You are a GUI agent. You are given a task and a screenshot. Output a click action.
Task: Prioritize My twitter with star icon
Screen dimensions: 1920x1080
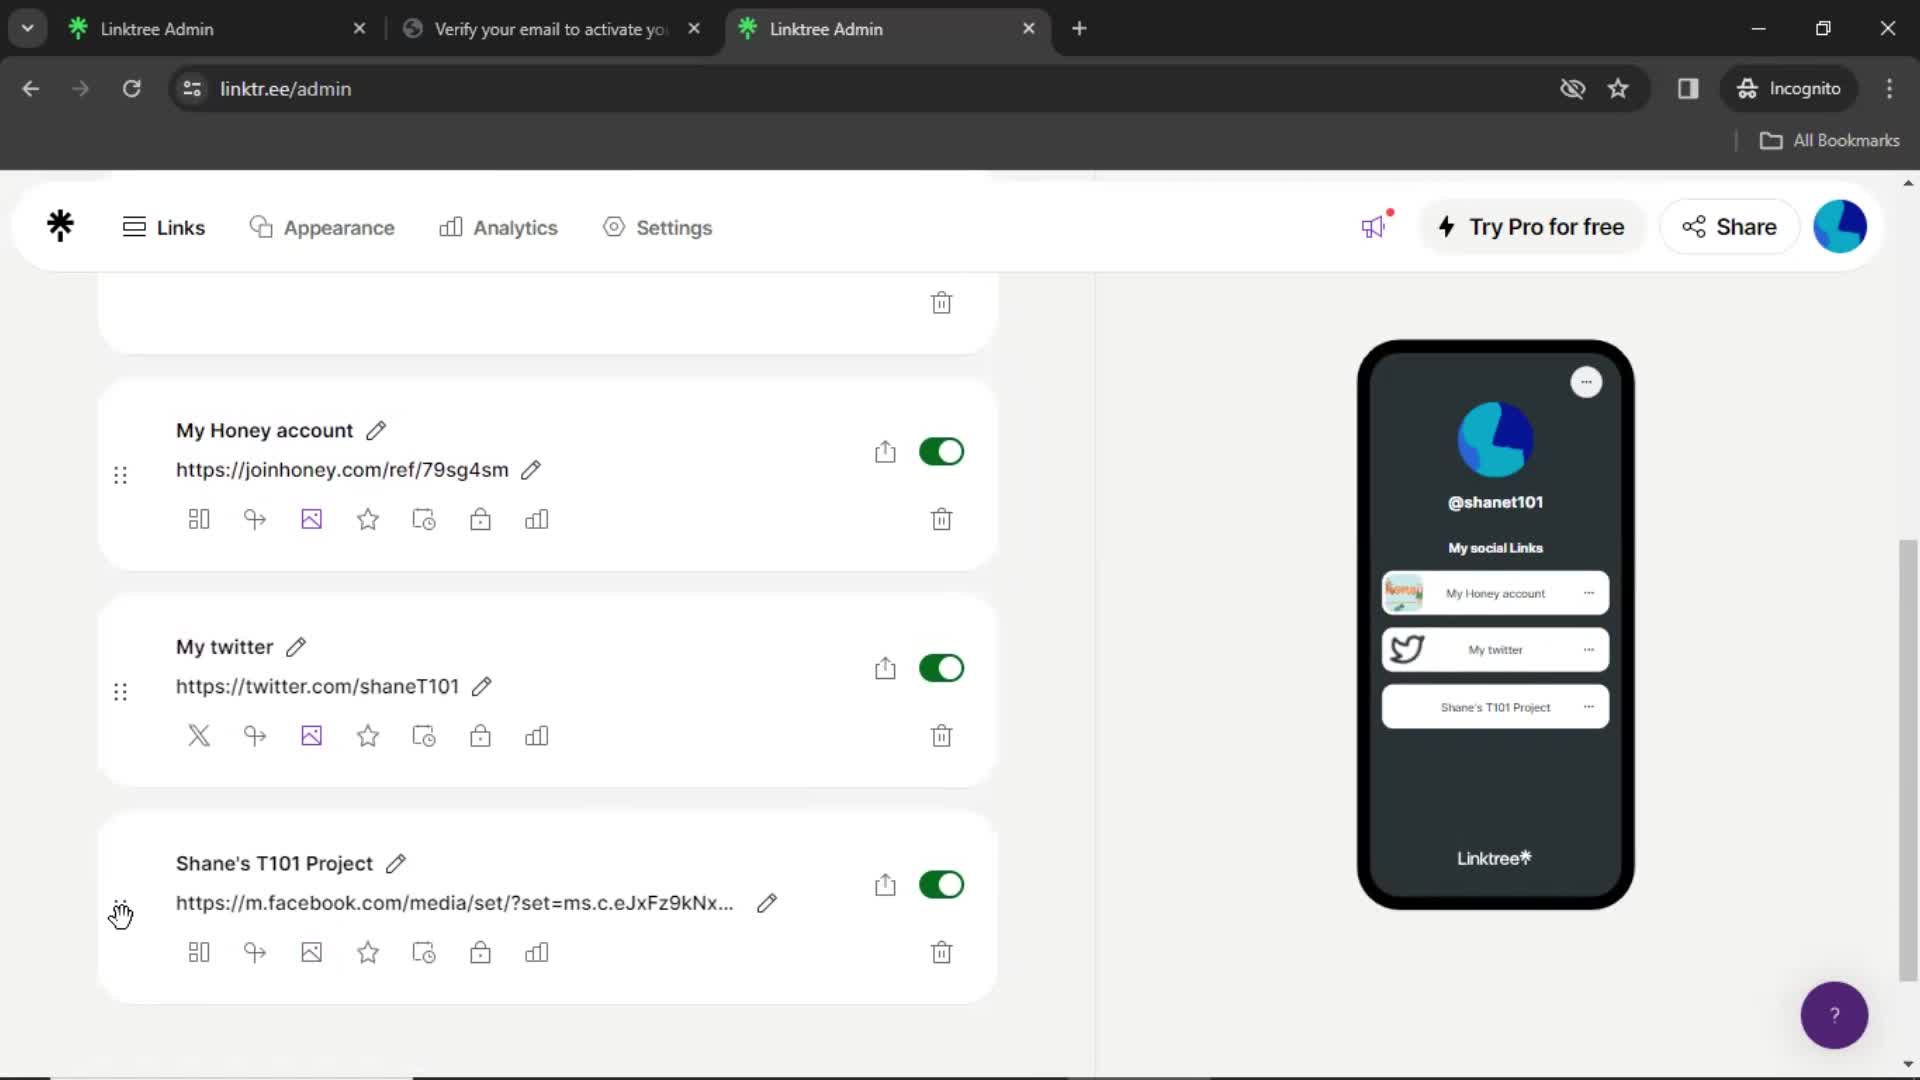368,736
